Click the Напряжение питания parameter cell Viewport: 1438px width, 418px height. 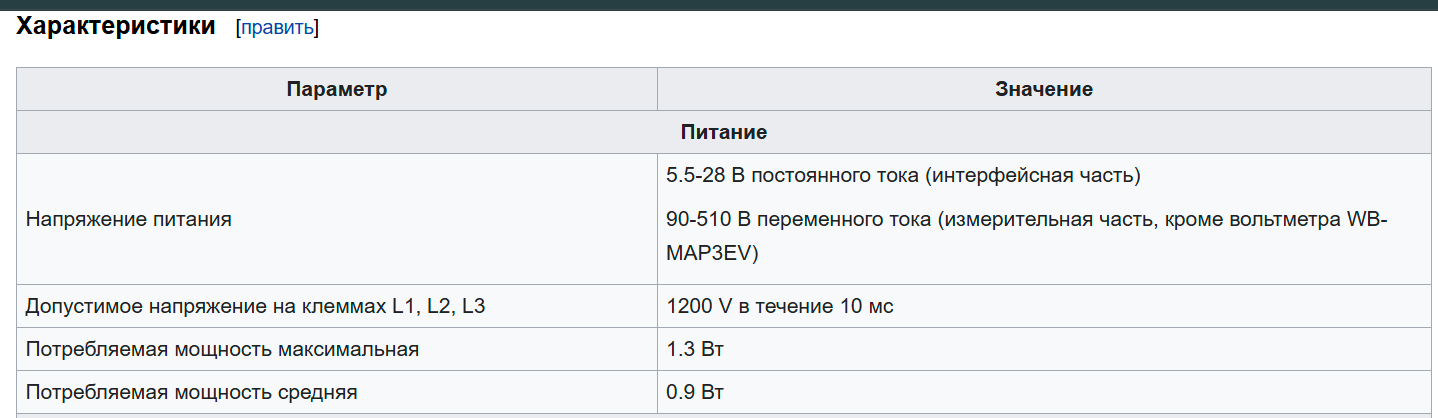[336, 219]
